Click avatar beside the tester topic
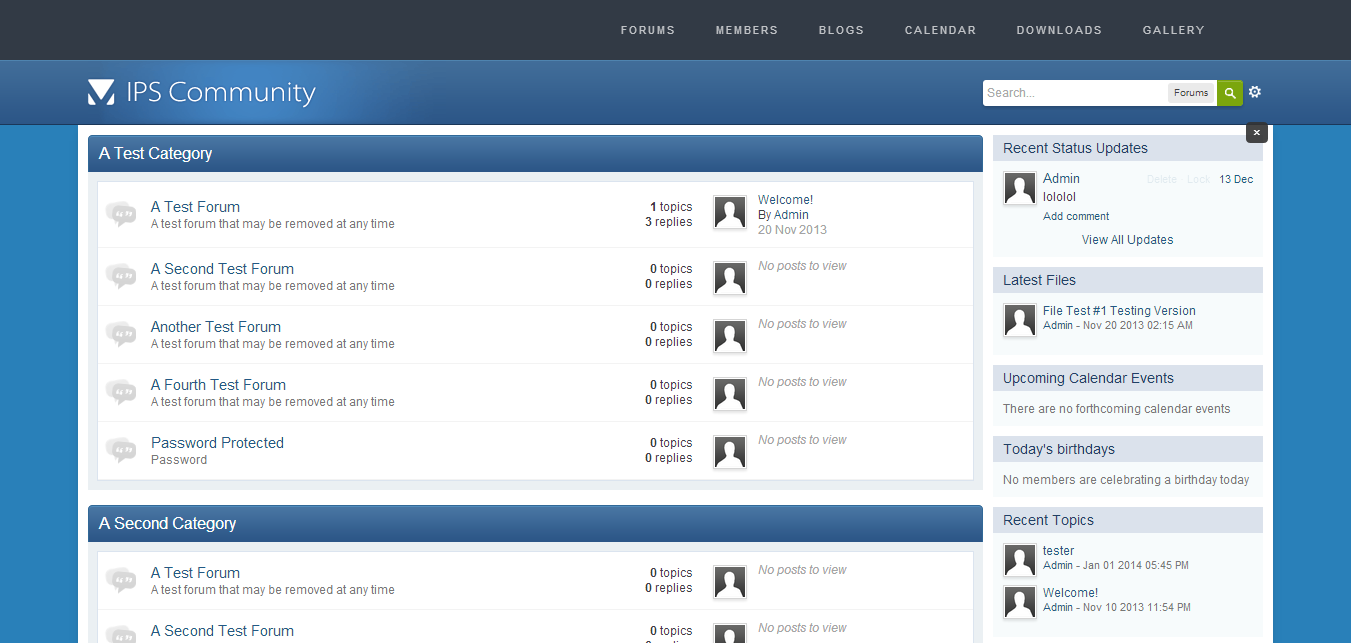Screen dimensions: 1351x643 coord(1020,560)
